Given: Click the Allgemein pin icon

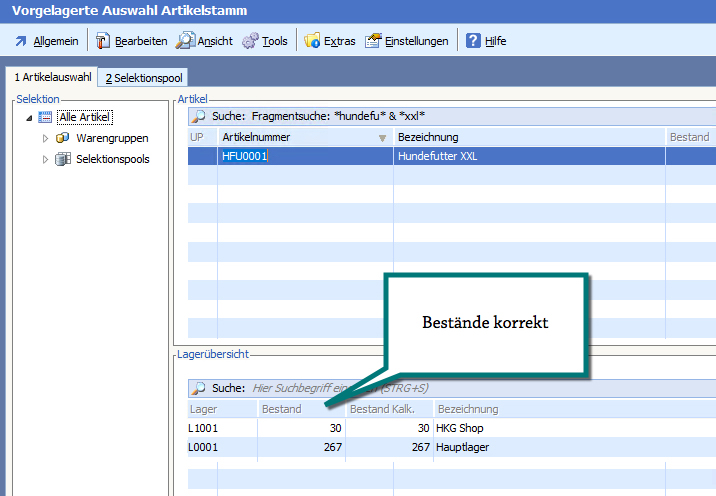Looking at the screenshot, I should click(21, 41).
